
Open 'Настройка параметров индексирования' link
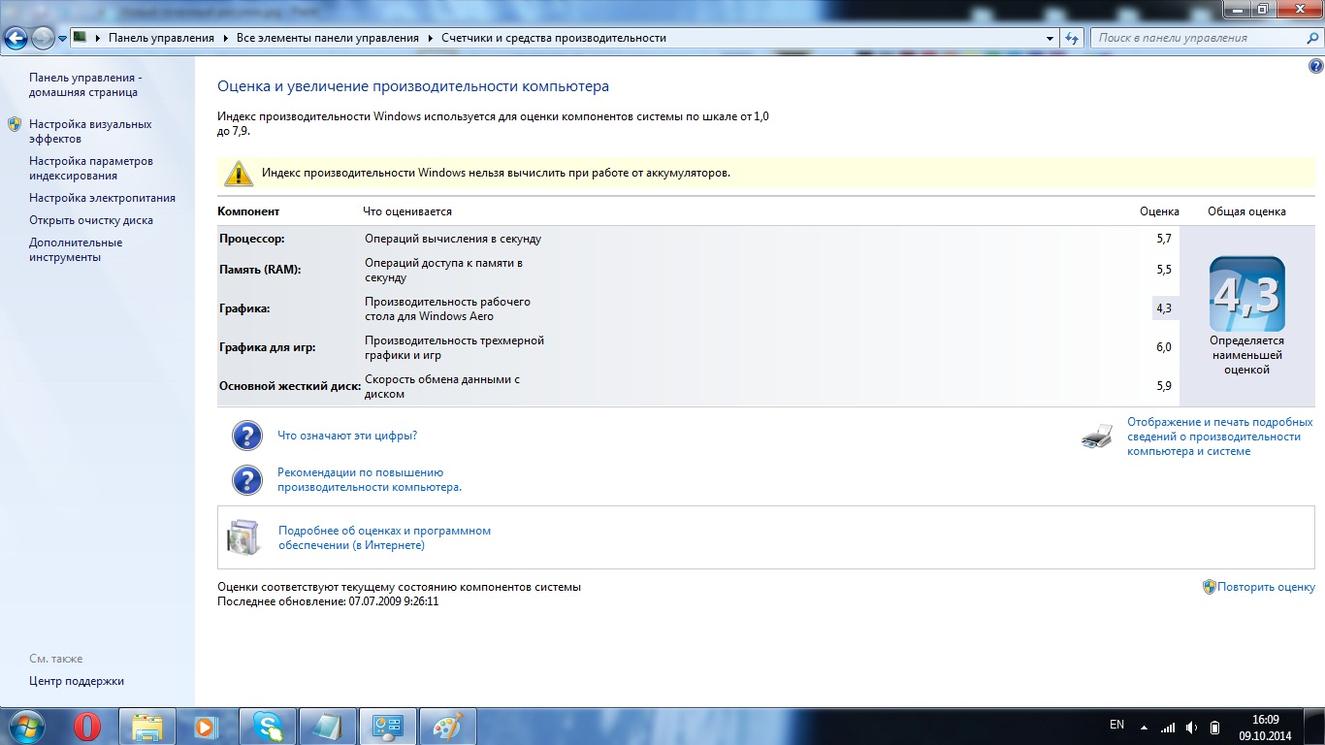click(x=91, y=168)
